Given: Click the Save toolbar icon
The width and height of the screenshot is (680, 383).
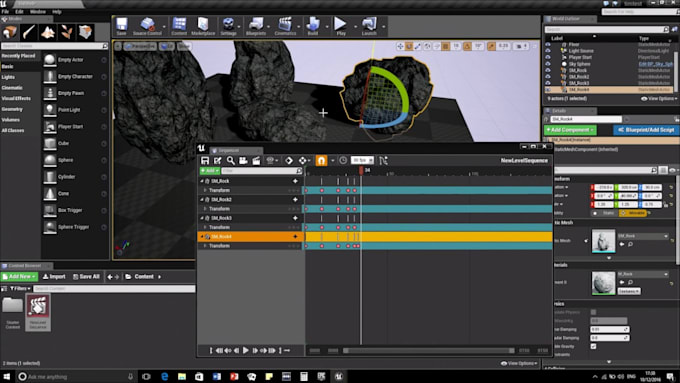Looking at the screenshot, I should (x=121, y=26).
